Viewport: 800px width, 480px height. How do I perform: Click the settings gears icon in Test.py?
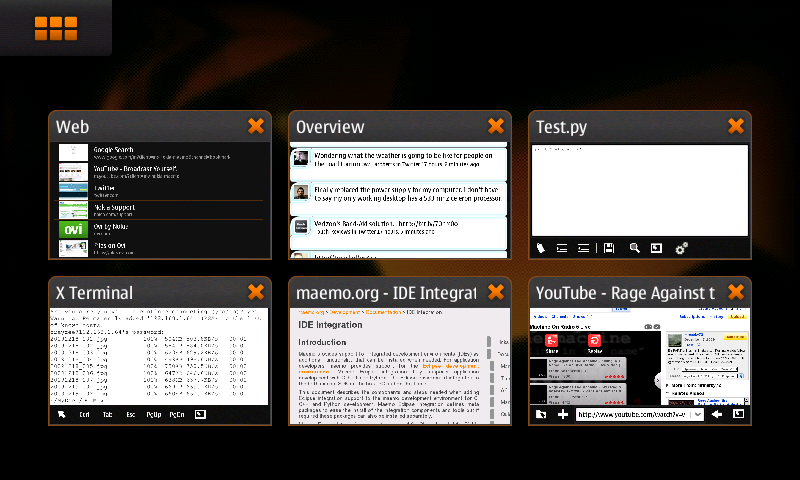[x=682, y=248]
